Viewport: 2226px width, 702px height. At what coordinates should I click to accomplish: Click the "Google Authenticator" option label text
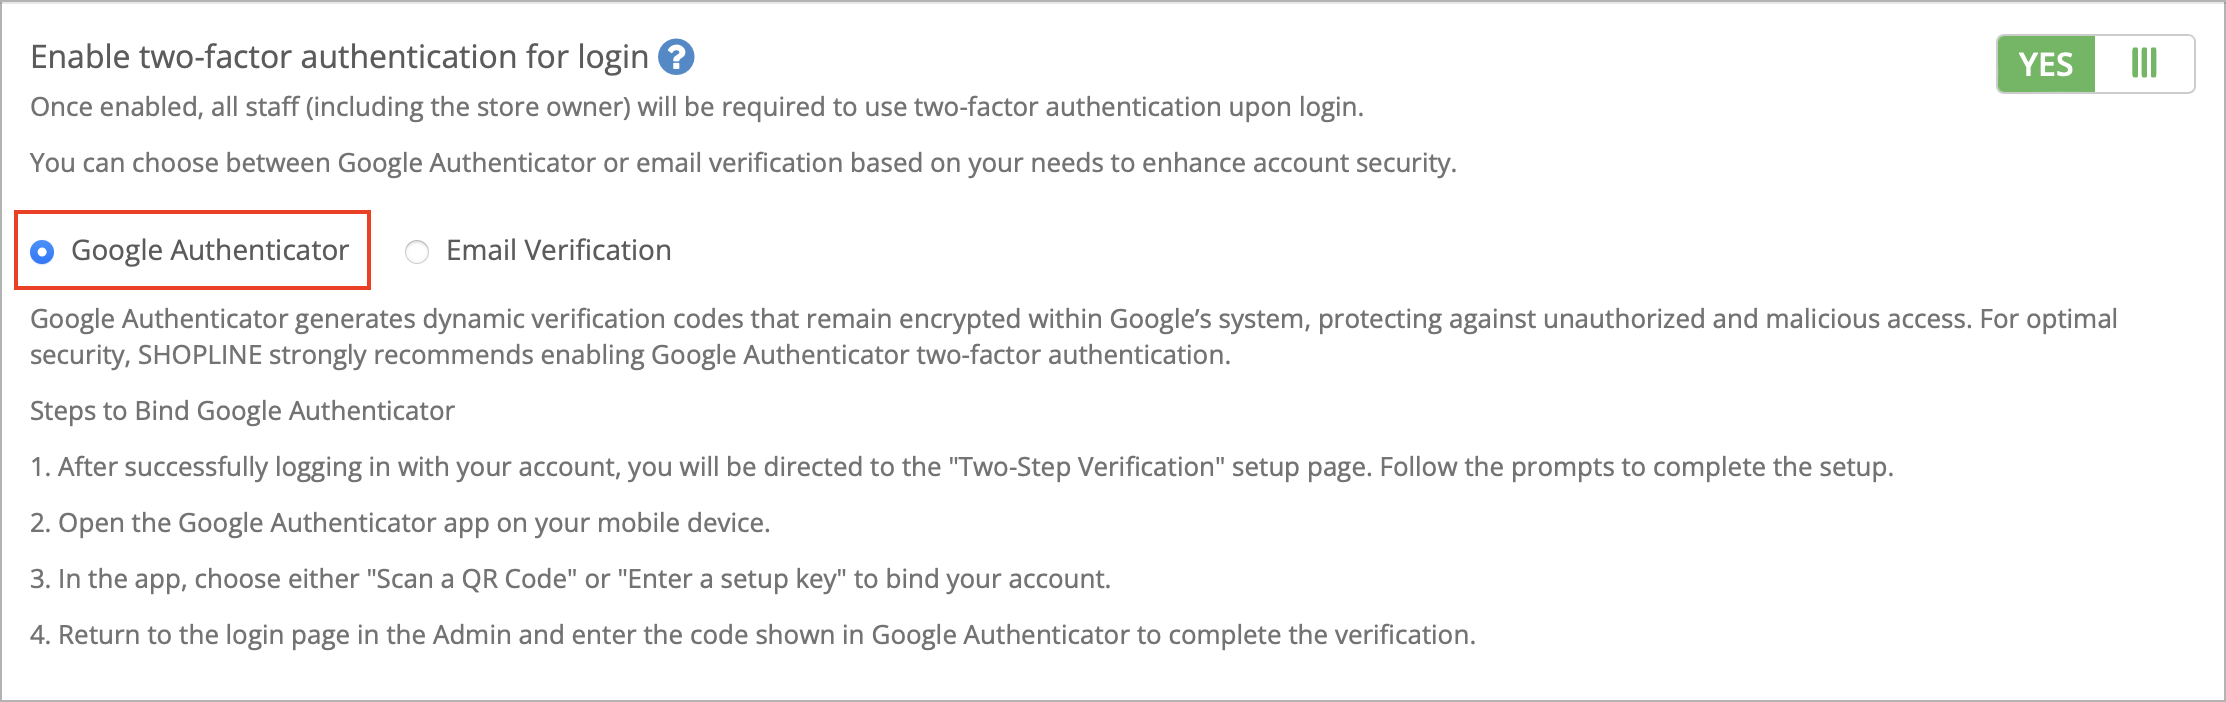click(210, 250)
